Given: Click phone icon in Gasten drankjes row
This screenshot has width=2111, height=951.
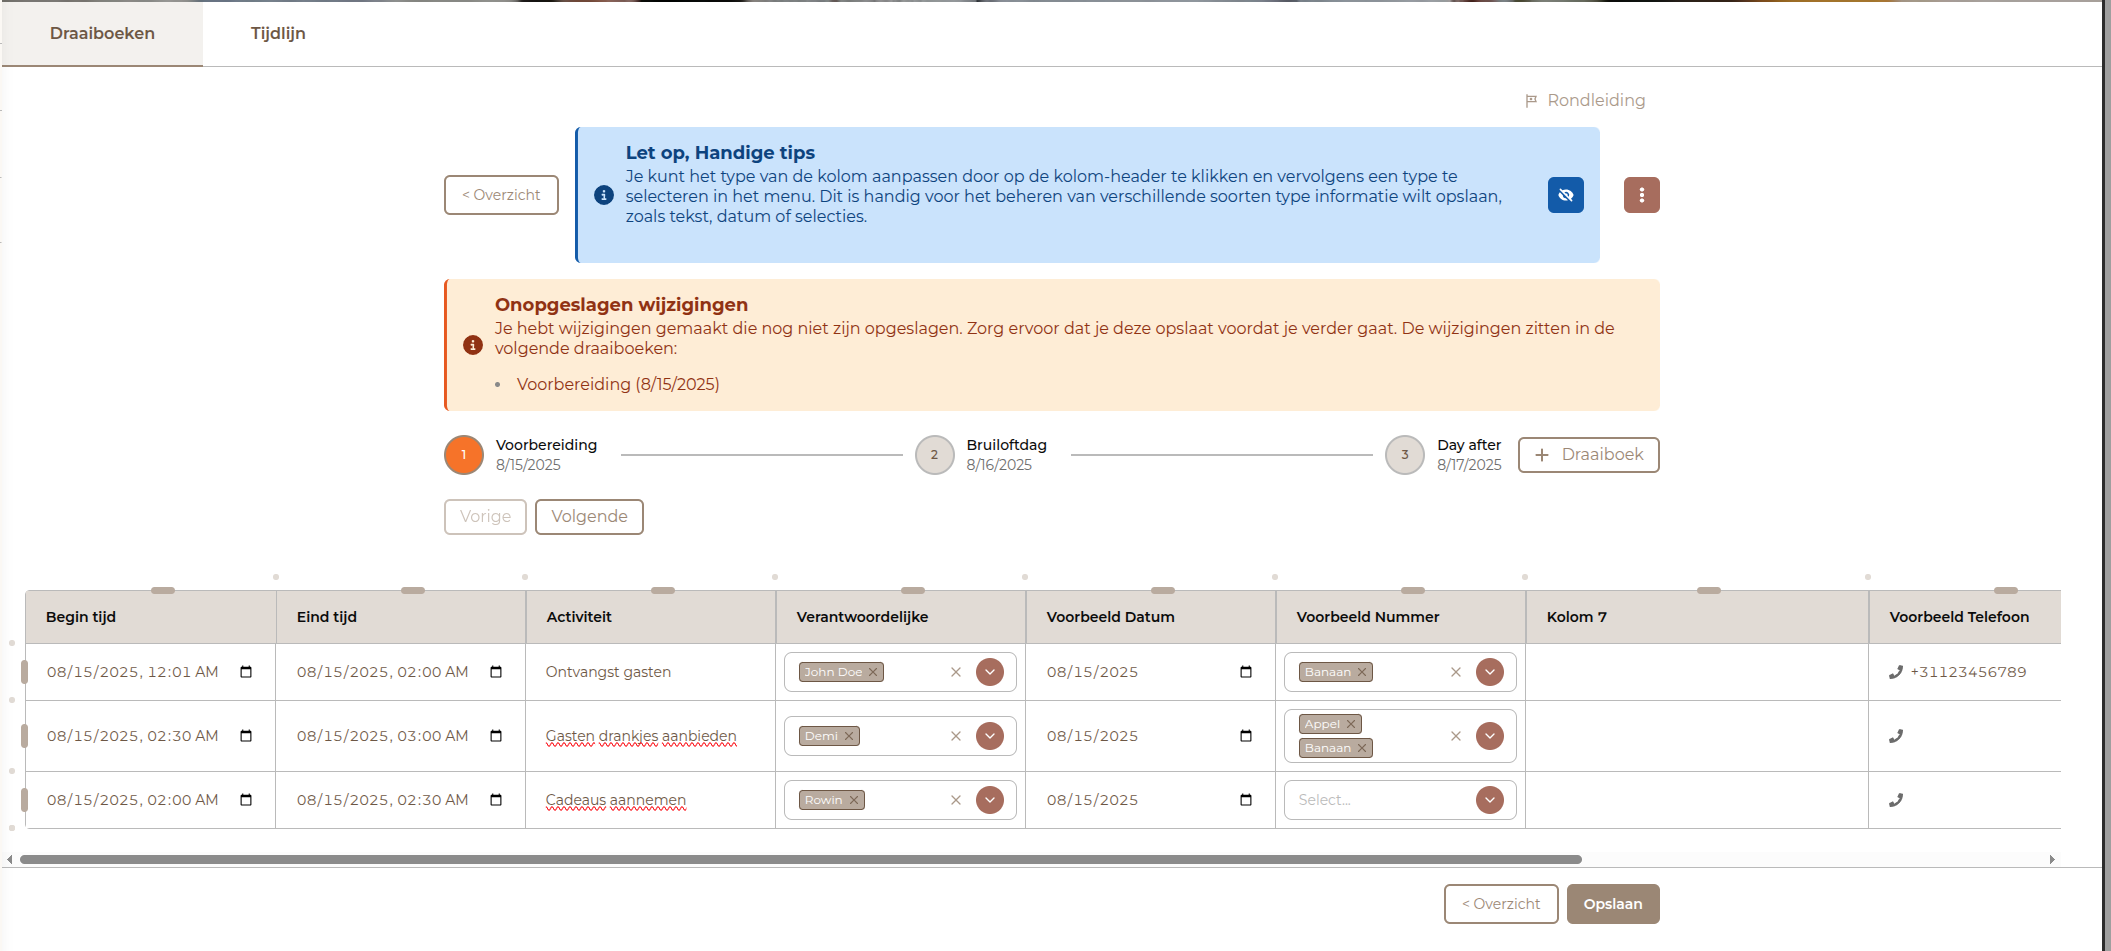Looking at the screenshot, I should tap(1896, 736).
